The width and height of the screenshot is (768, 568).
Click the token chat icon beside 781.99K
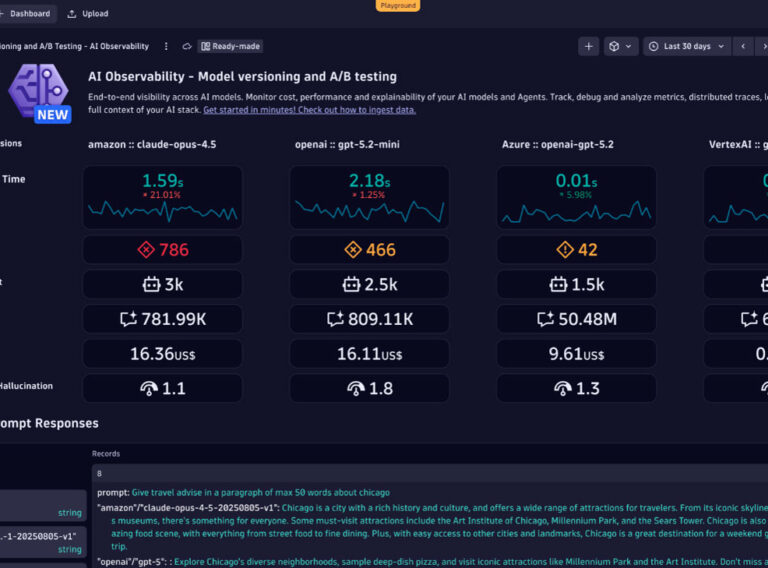coord(129,319)
